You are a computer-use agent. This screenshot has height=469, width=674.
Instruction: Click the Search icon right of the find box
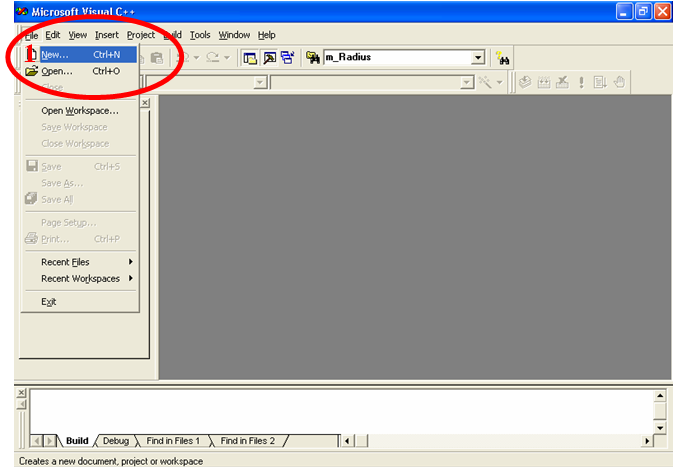(503, 59)
